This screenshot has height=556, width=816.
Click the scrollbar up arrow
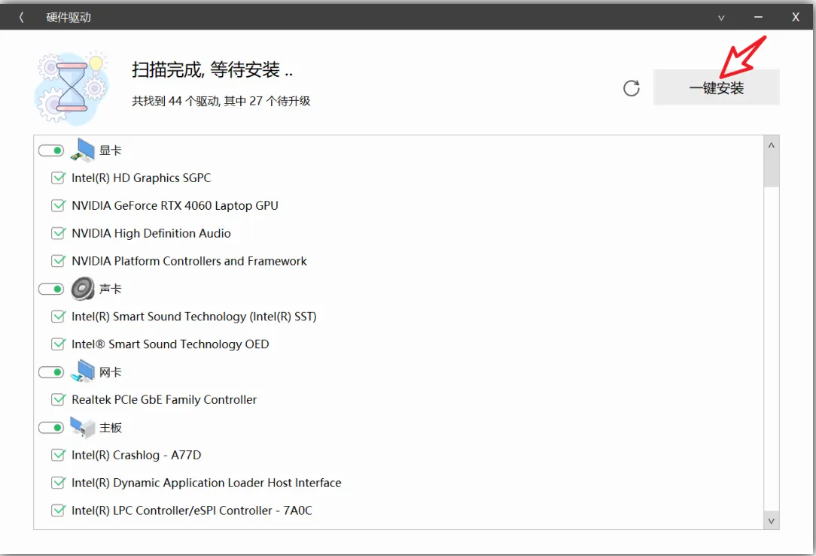[771, 145]
